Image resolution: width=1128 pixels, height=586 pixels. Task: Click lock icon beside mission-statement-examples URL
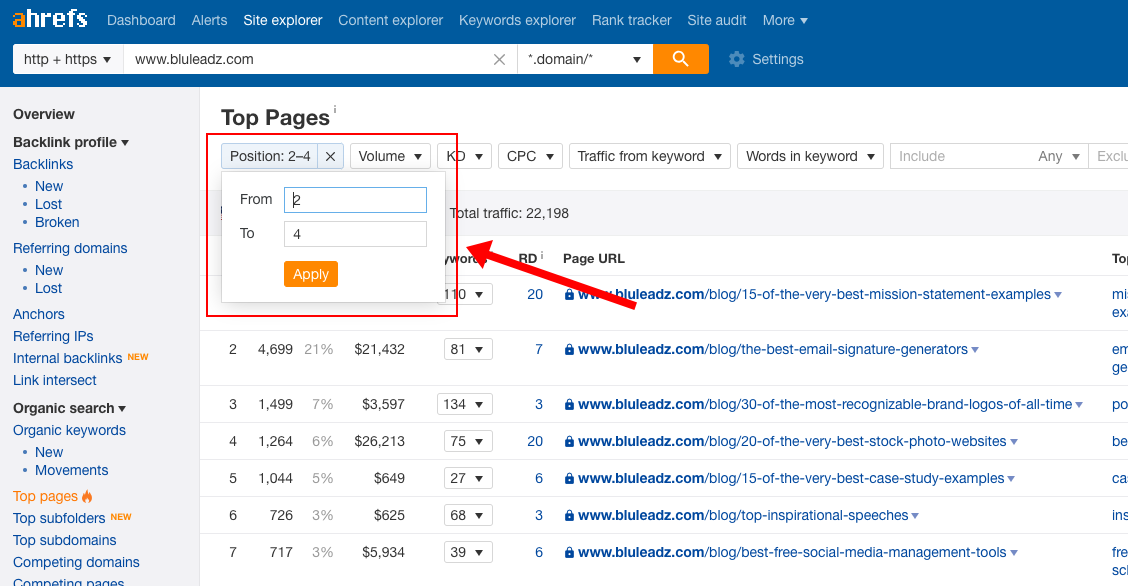tap(569, 295)
